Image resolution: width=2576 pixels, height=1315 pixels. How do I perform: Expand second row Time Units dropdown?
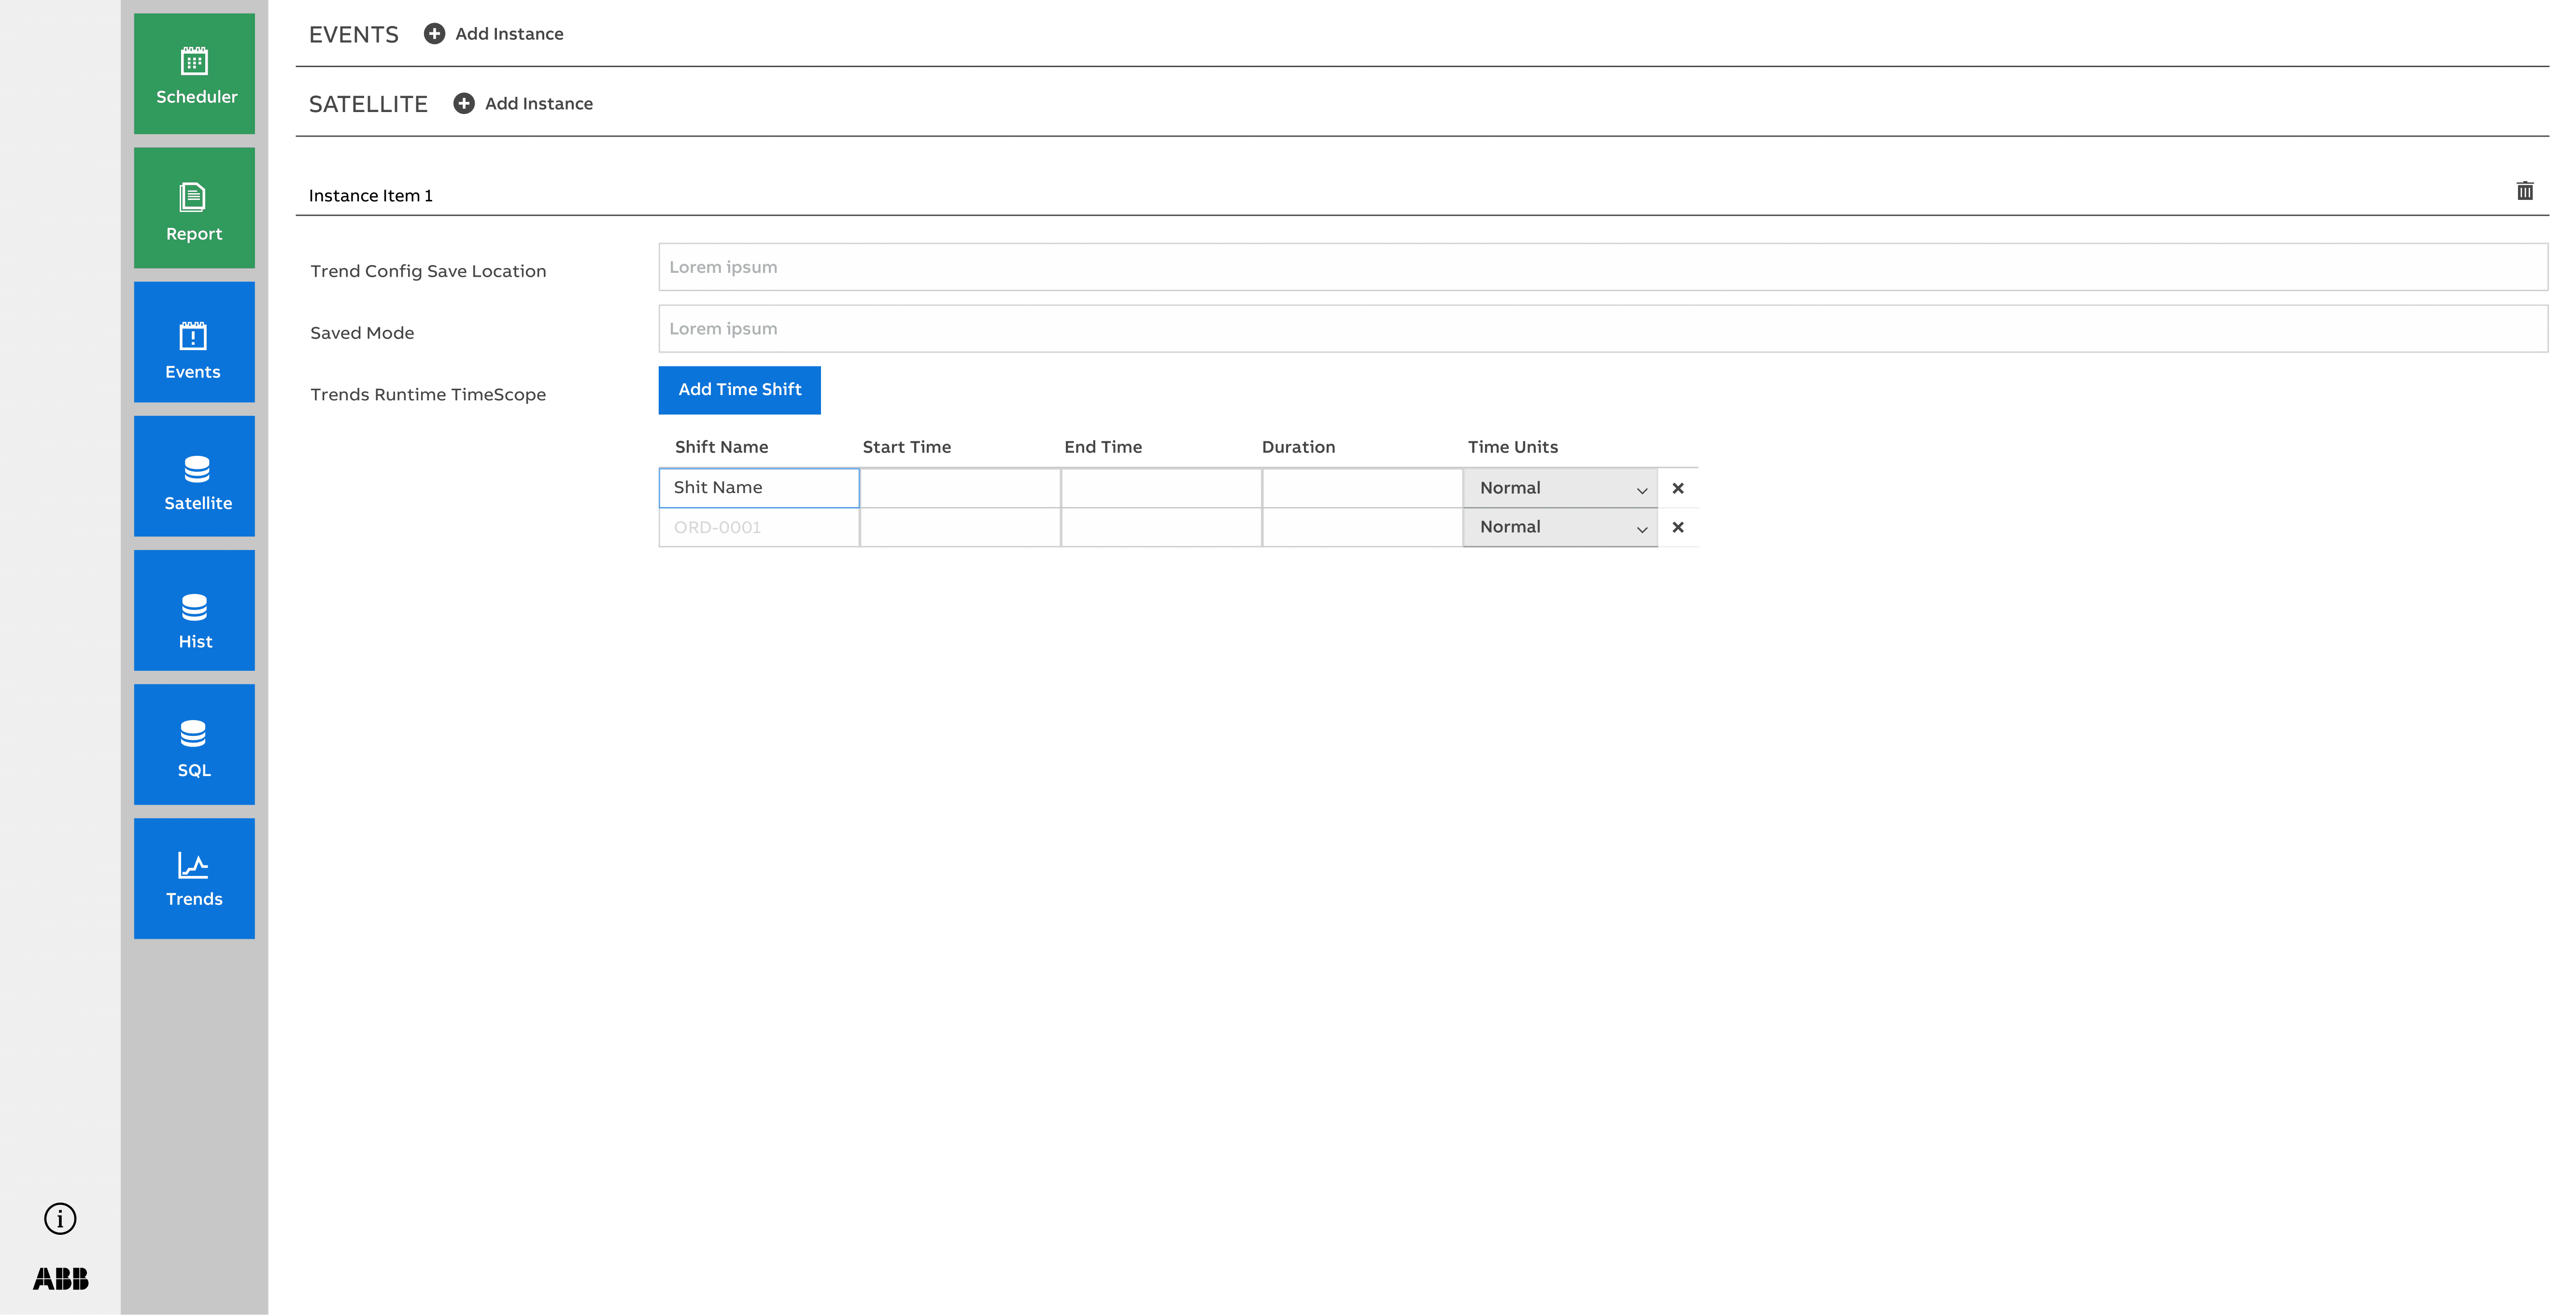[1559, 527]
